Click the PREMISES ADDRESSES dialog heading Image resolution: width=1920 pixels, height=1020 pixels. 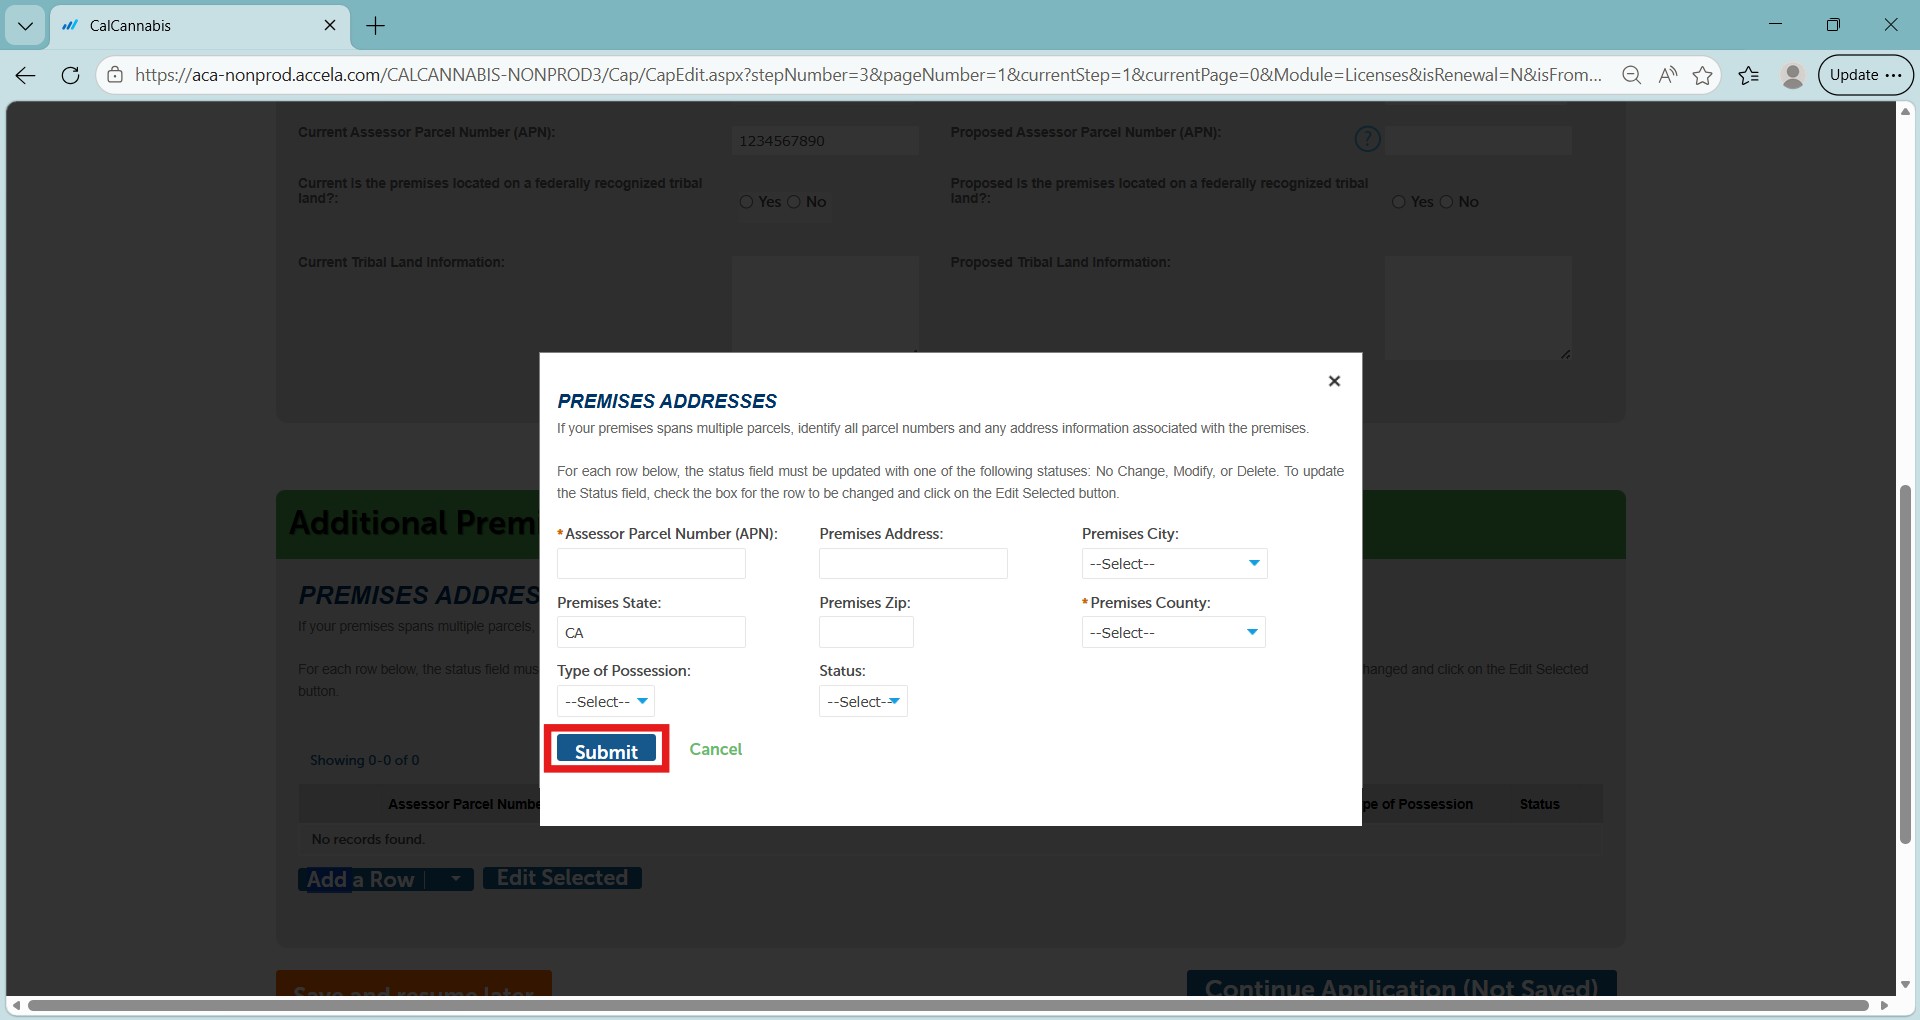[x=667, y=401]
